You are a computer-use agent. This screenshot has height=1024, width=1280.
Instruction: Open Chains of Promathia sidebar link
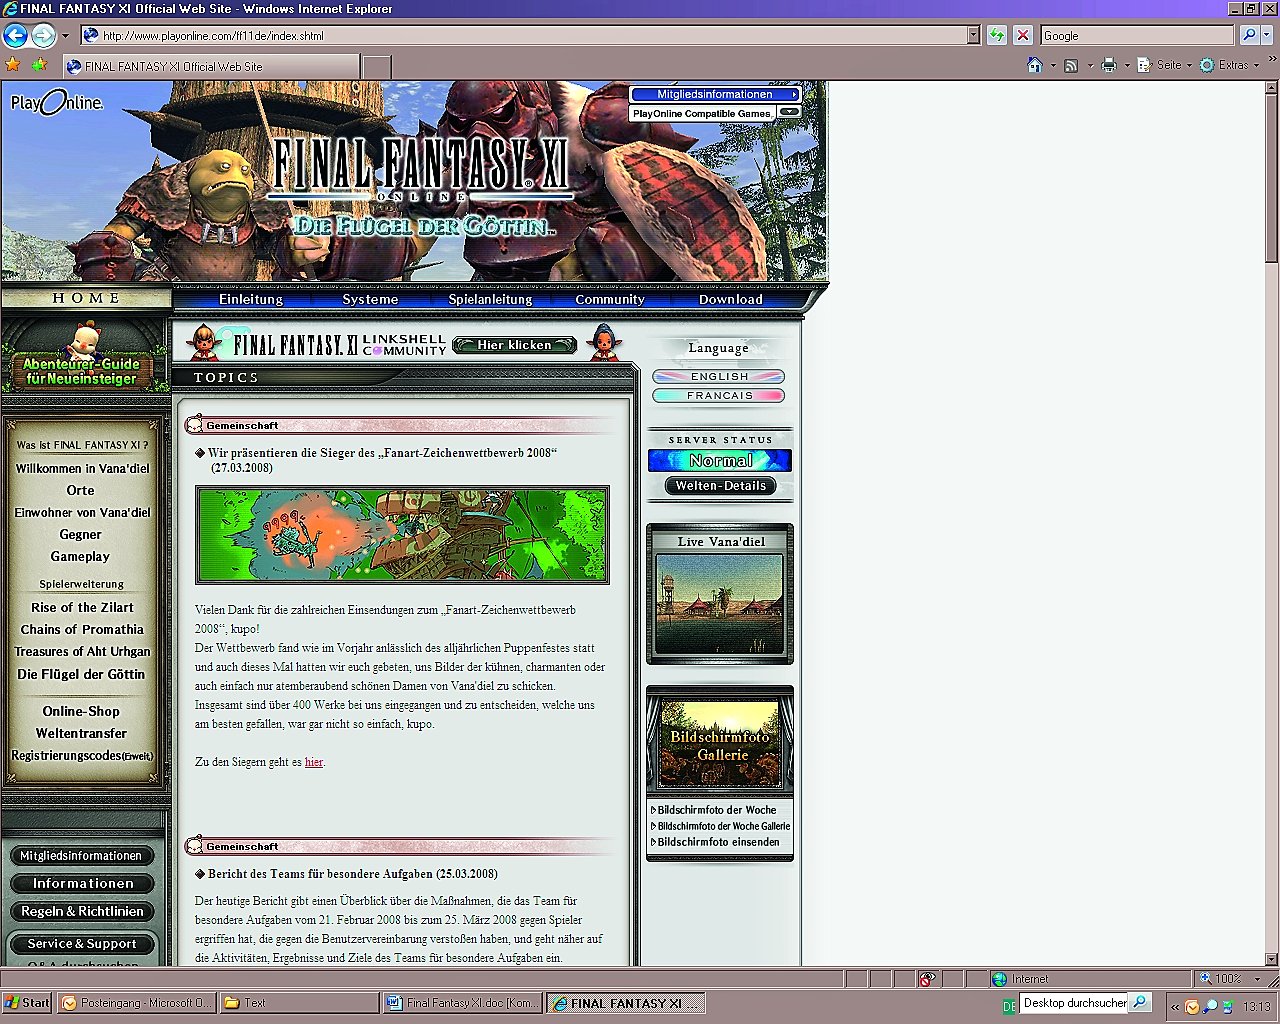[82, 629]
